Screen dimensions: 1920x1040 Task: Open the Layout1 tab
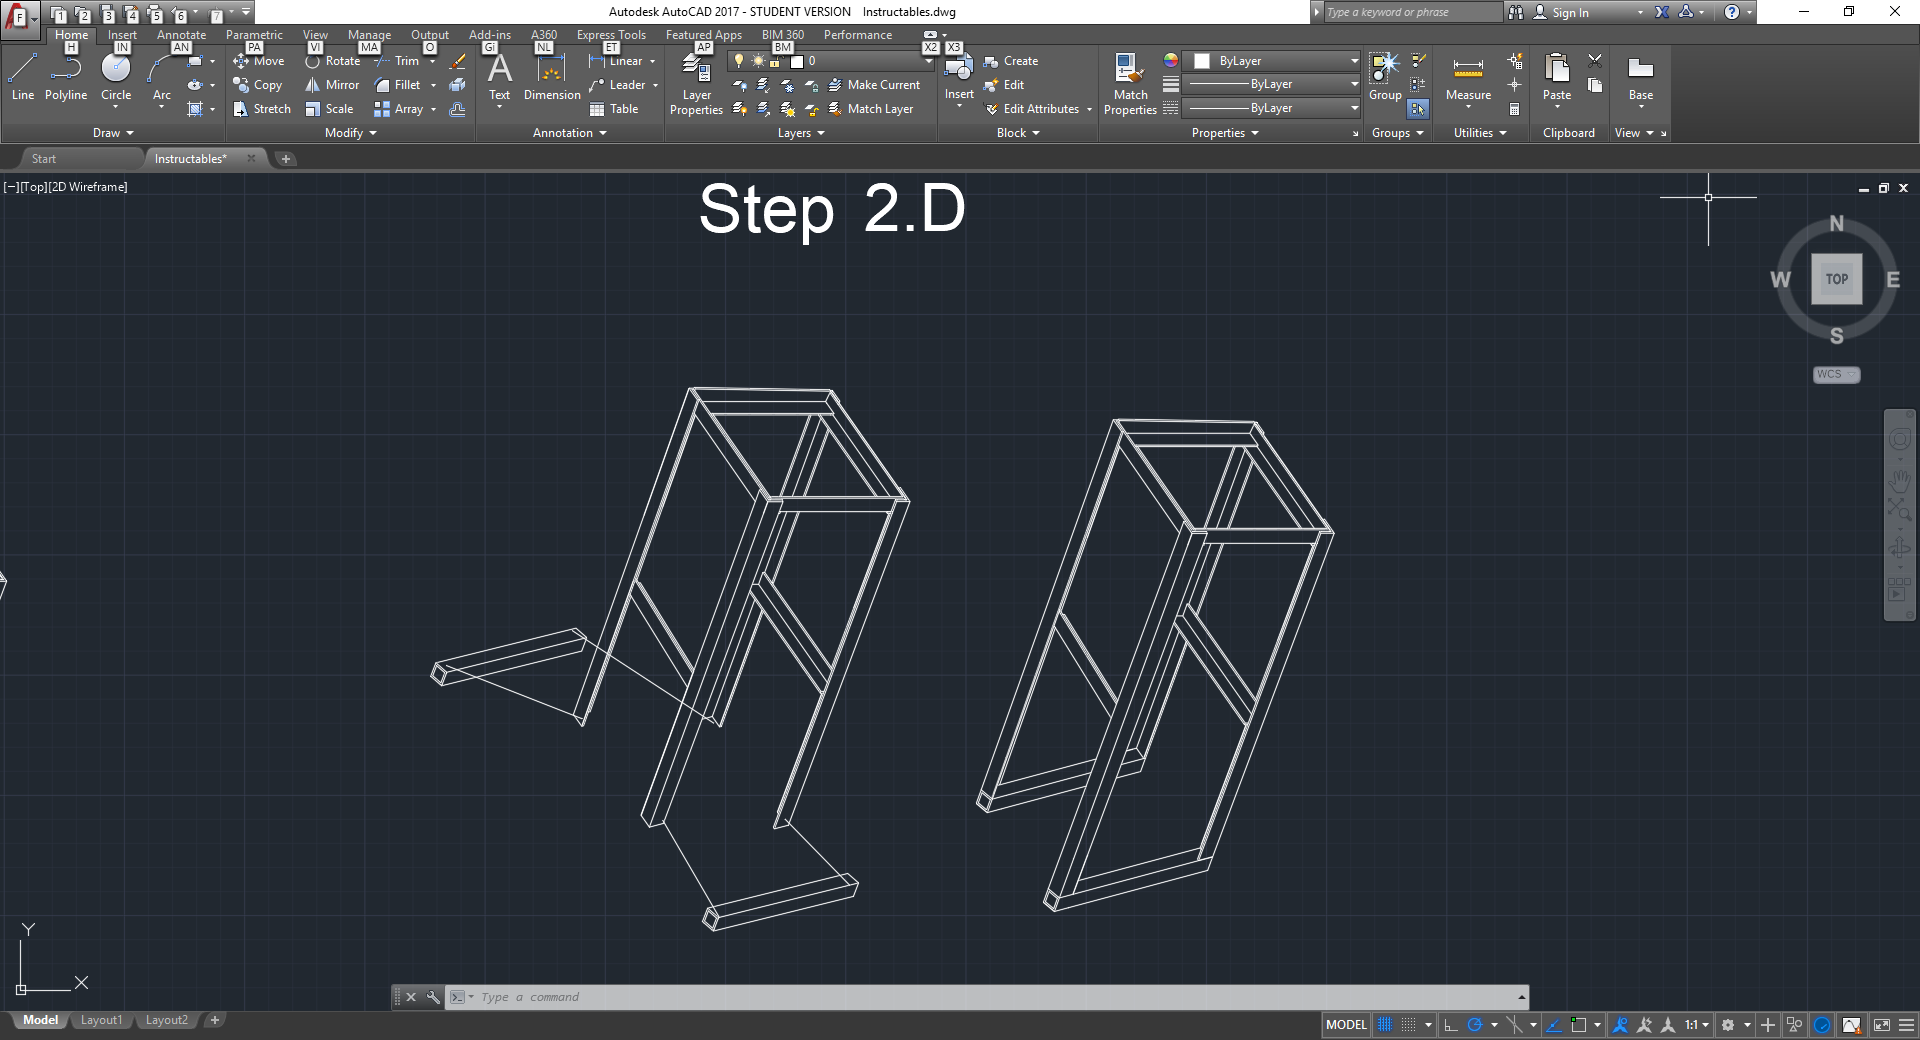coord(101,1020)
